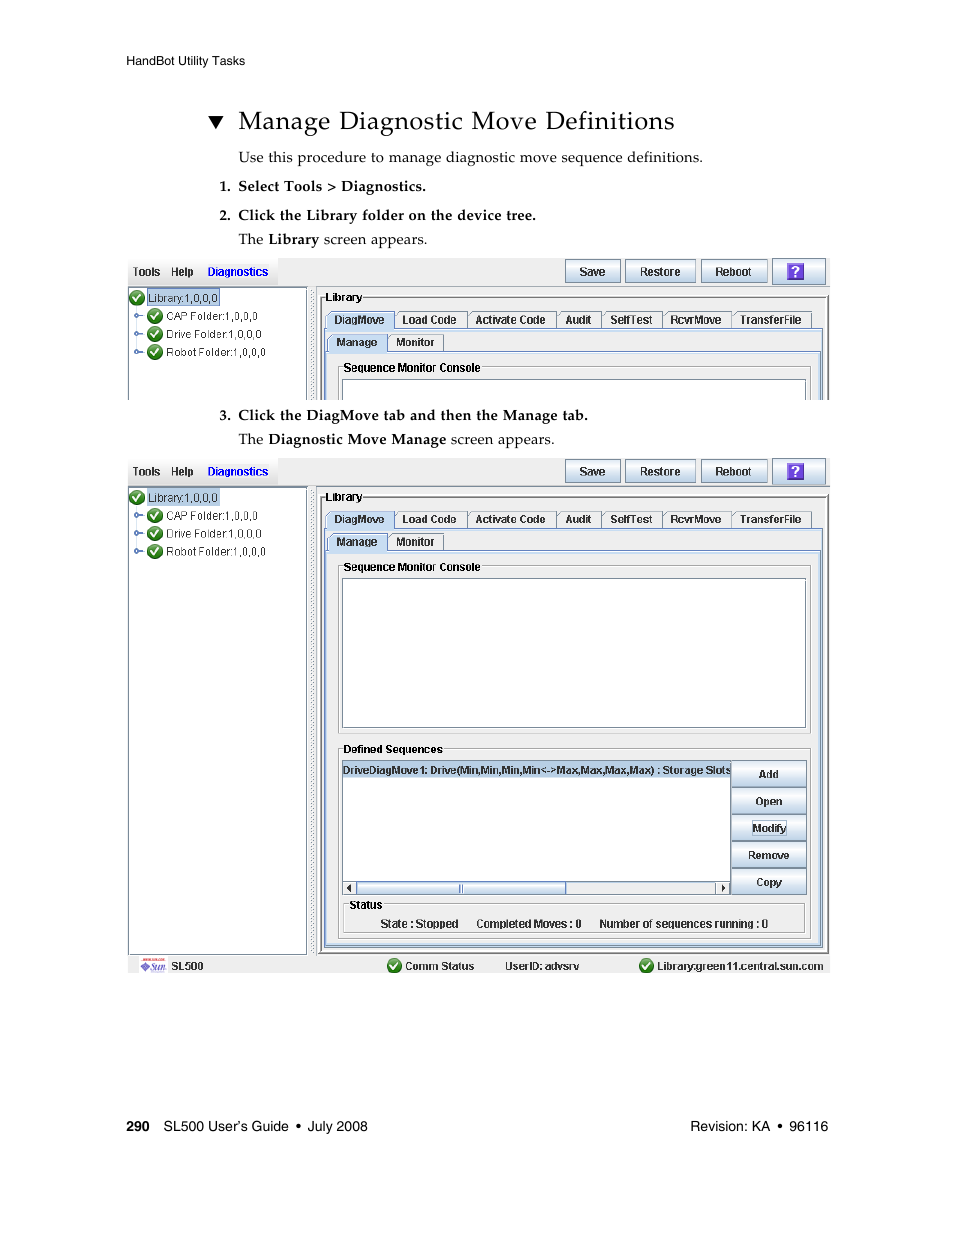Click the DiagMove tab in upper screenshot
Image resolution: width=954 pixels, height=1235 pixels.
[359, 320]
